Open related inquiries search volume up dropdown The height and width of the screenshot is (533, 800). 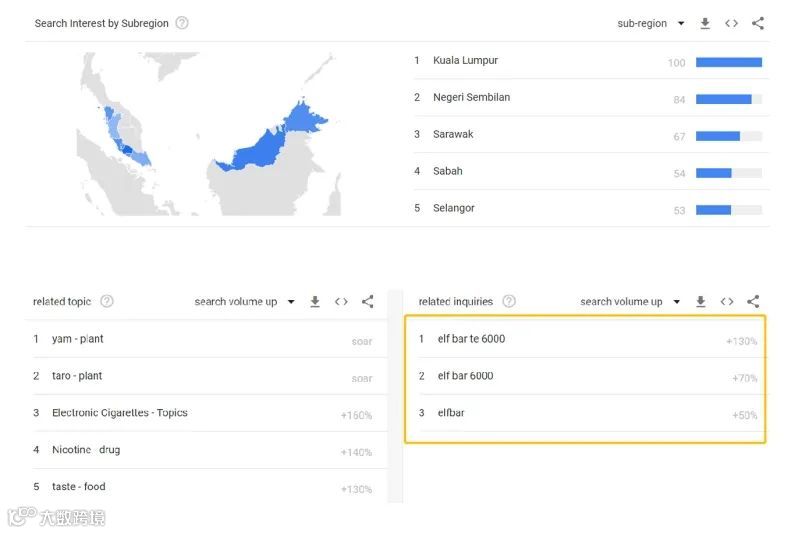point(631,301)
